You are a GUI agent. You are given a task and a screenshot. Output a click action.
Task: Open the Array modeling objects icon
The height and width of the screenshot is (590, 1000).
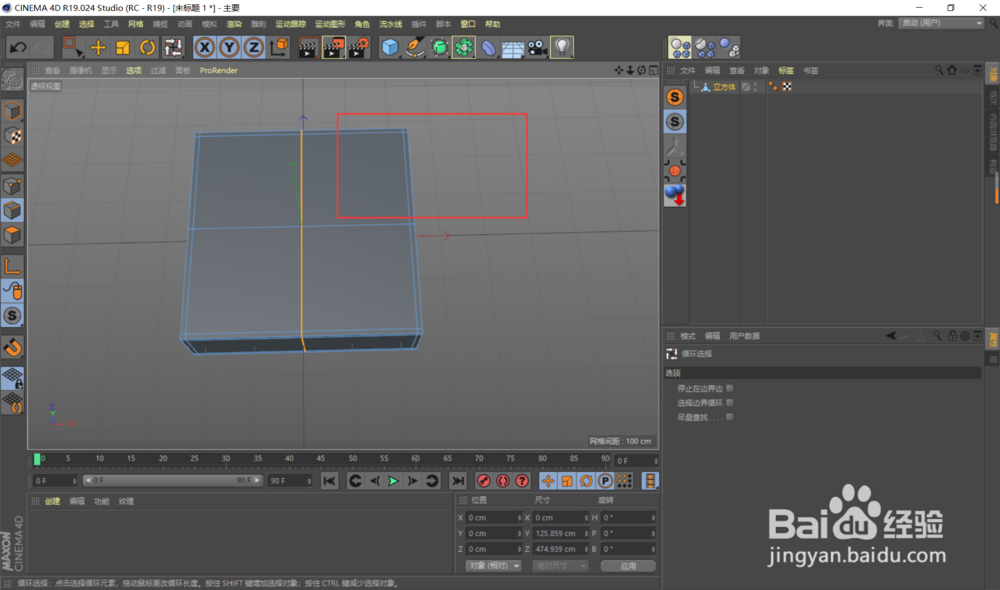[464, 47]
